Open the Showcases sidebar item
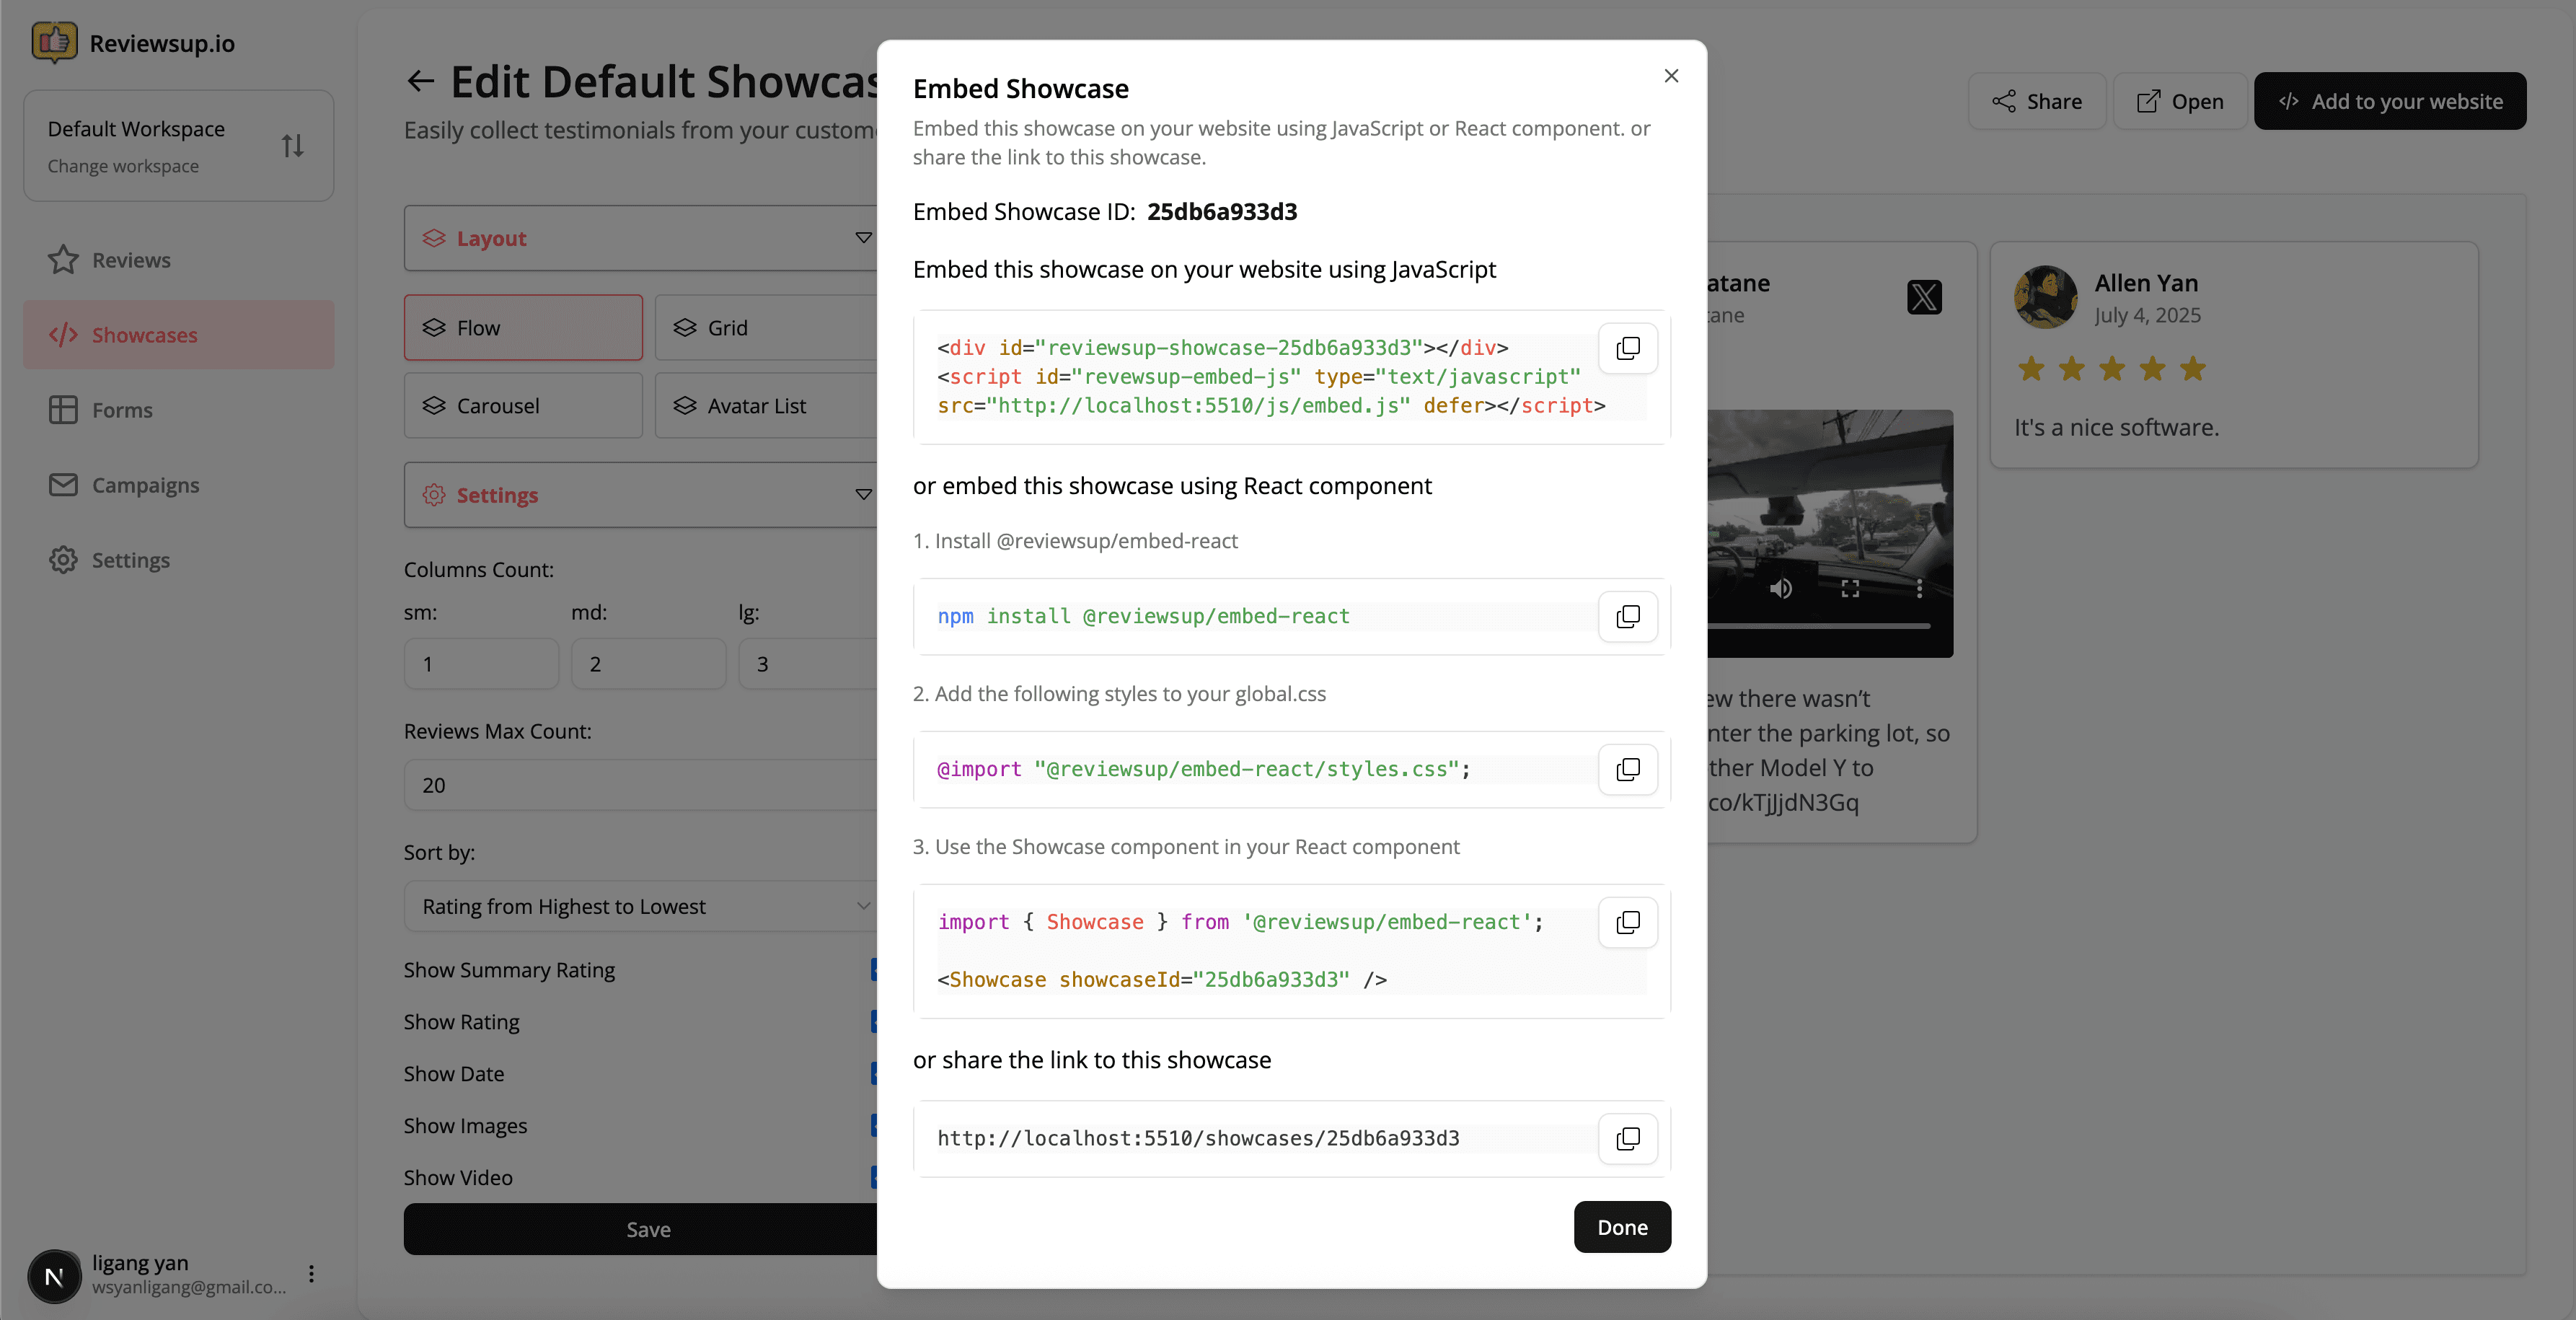This screenshot has width=2576, height=1320. (178, 335)
